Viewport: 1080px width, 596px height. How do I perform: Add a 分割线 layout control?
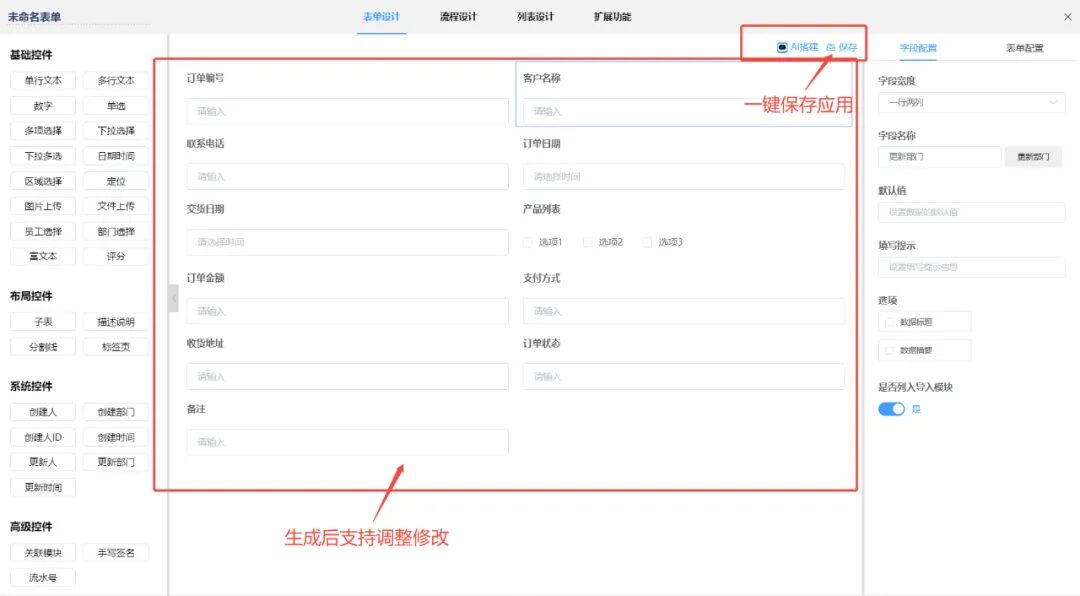[43, 347]
